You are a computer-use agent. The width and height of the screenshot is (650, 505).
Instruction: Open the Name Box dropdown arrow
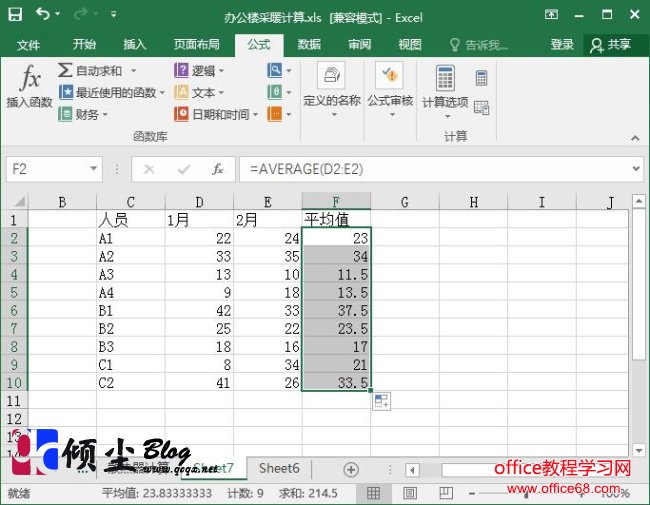click(x=94, y=169)
